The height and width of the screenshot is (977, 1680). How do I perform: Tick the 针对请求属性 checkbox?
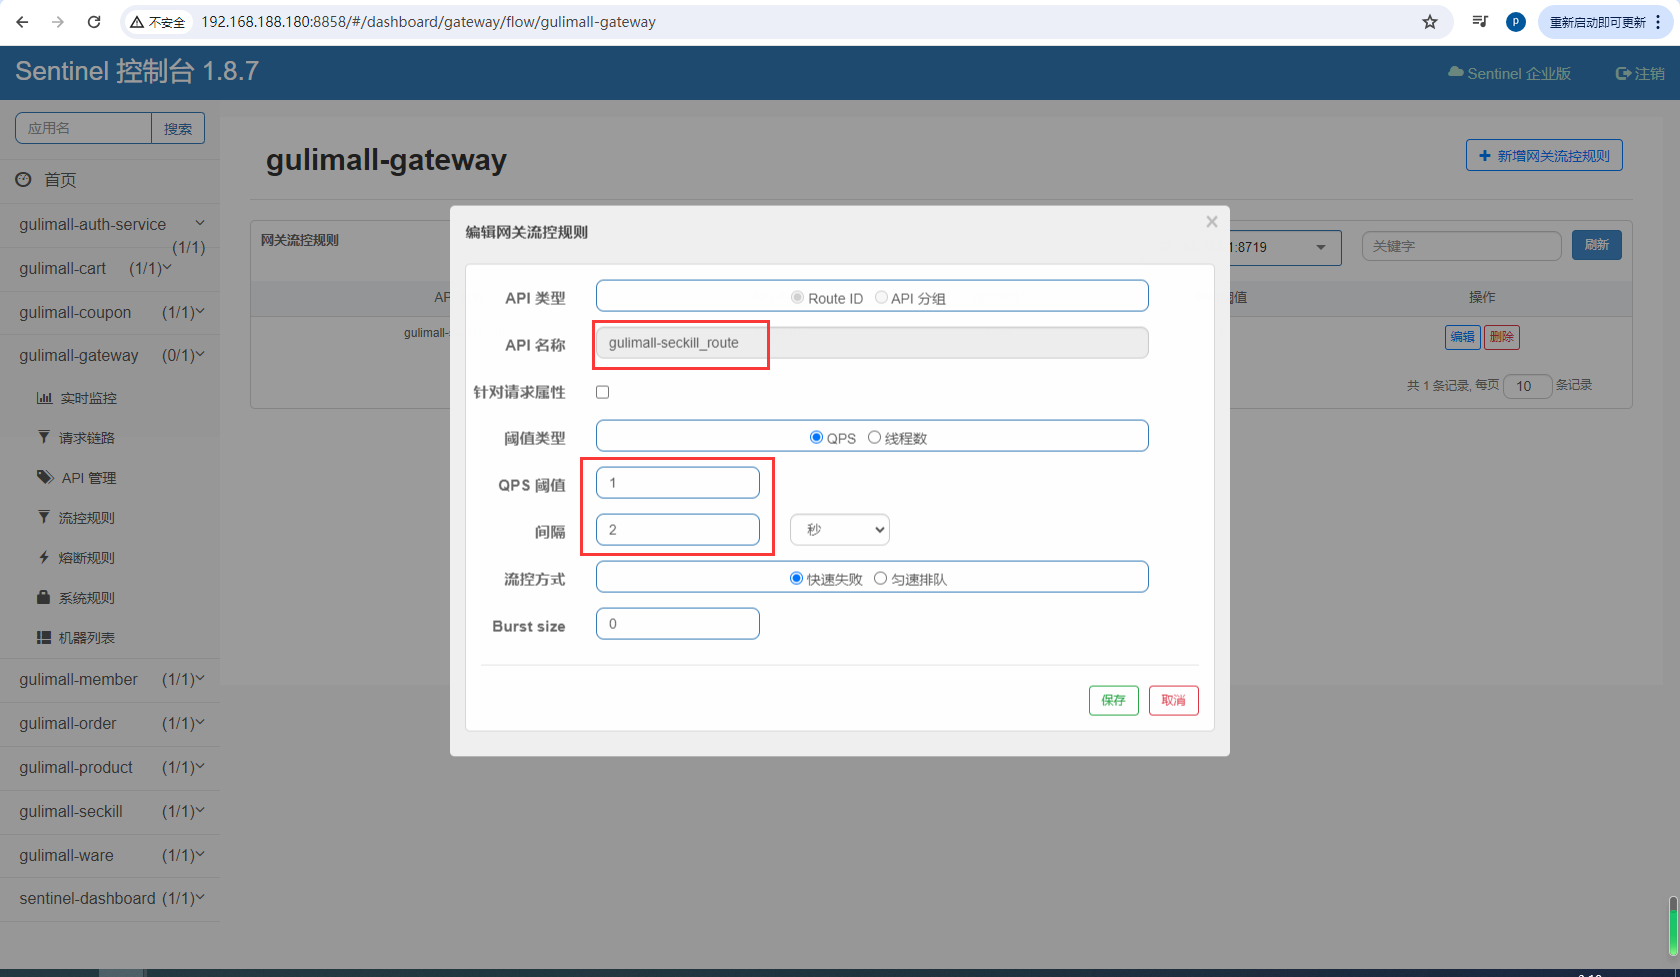602,392
